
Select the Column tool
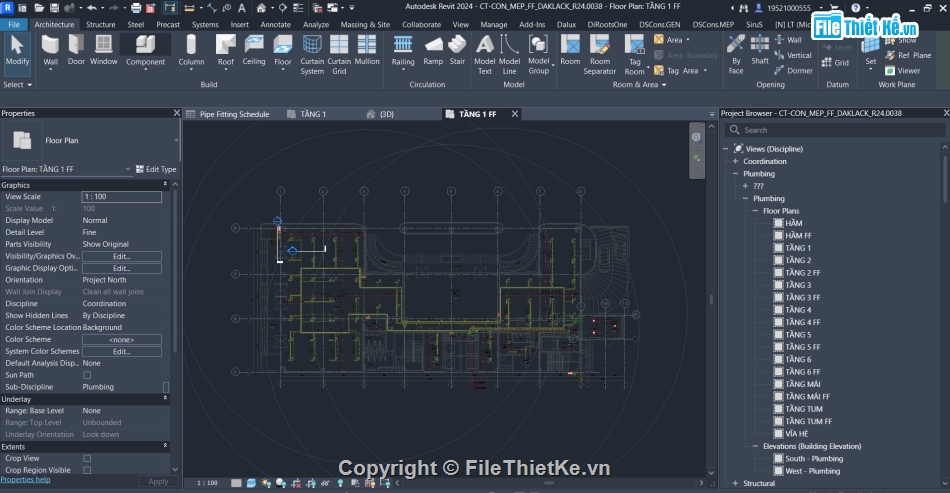pyautogui.click(x=191, y=51)
